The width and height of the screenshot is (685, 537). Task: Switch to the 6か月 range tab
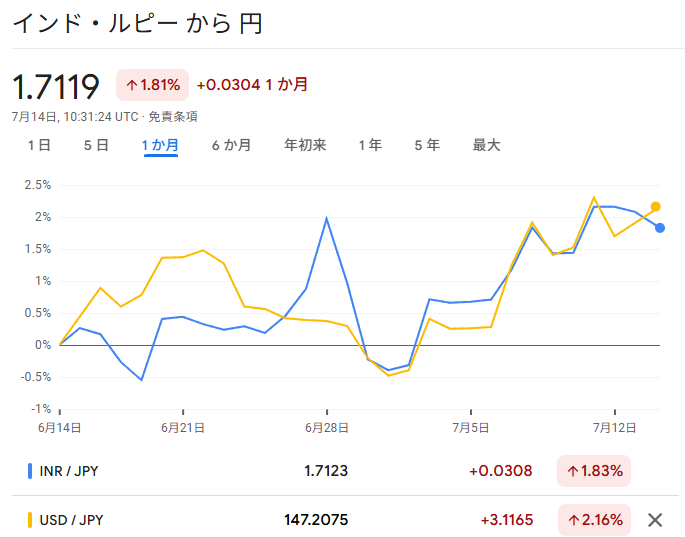[232, 145]
